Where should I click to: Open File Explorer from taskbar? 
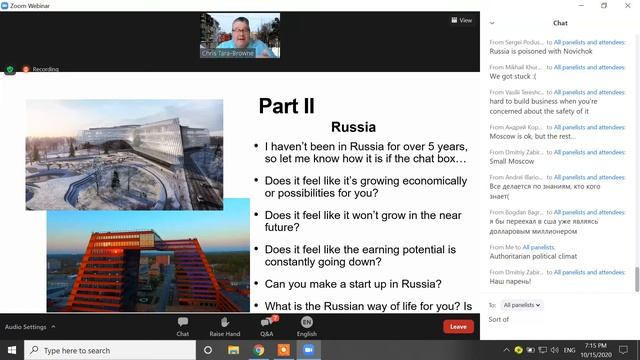233,350
